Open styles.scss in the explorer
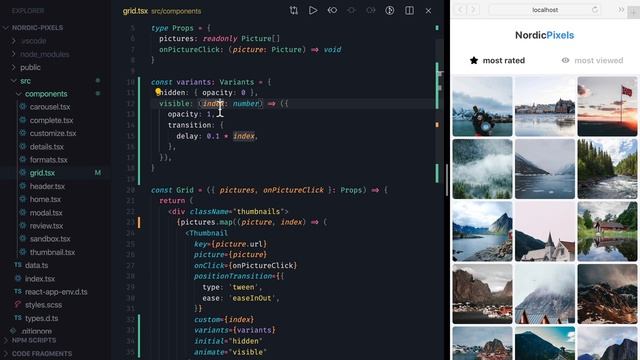The width and height of the screenshot is (640, 360). click(x=43, y=305)
